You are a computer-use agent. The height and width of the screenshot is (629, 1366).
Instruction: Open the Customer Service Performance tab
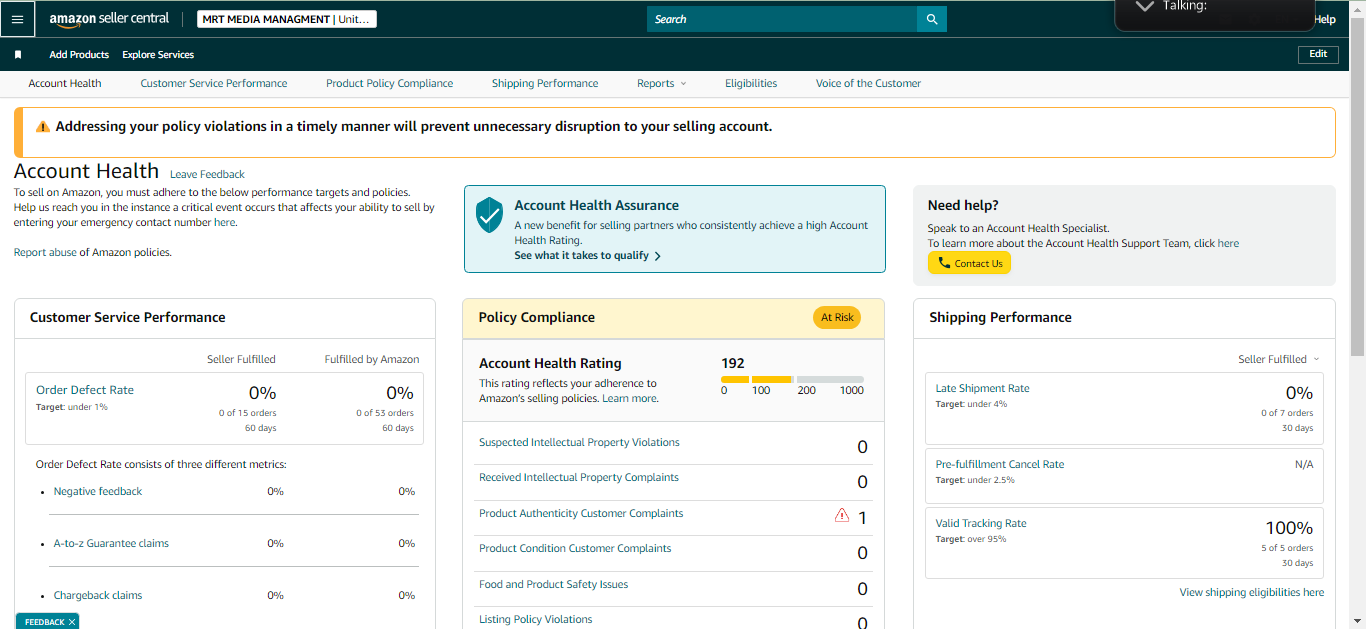pos(214,83)
